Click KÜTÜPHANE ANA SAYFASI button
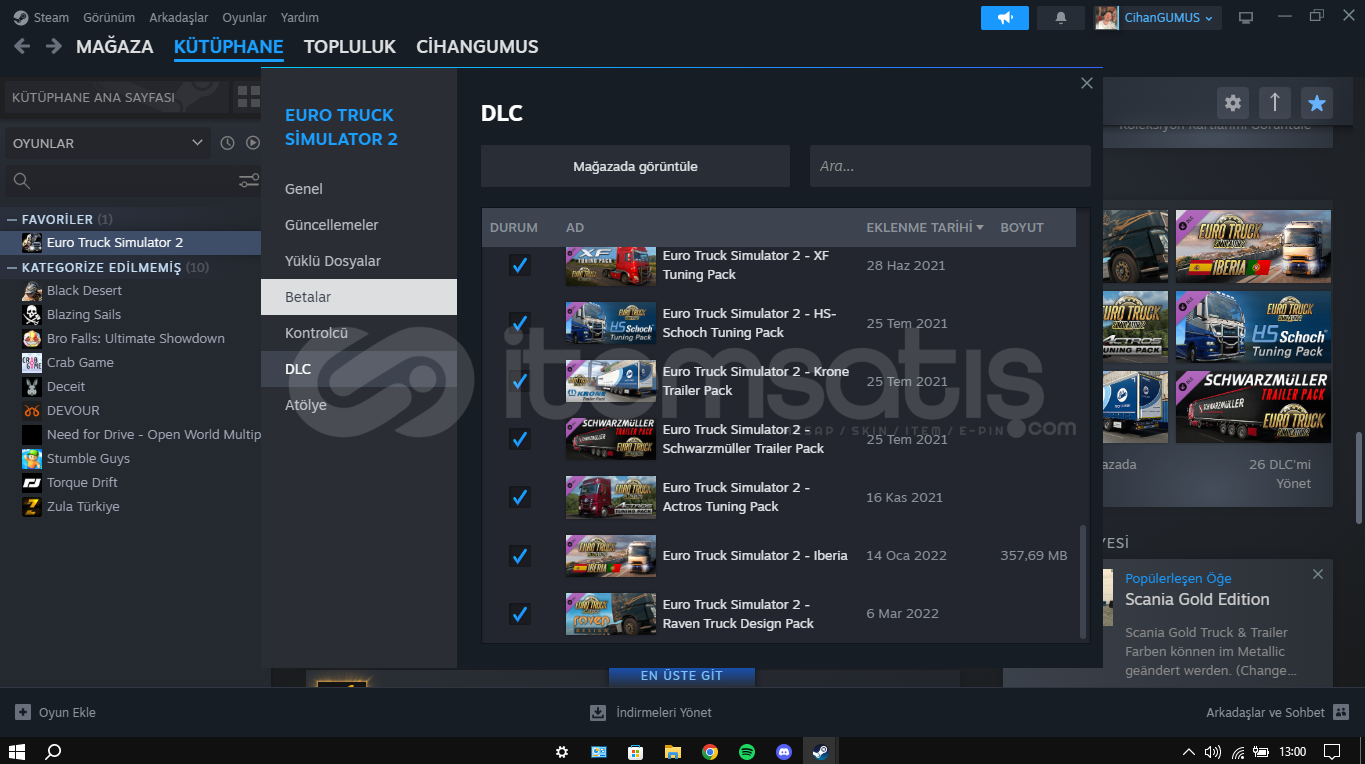This screenshot has width=1365, height=764. point(115,97)
